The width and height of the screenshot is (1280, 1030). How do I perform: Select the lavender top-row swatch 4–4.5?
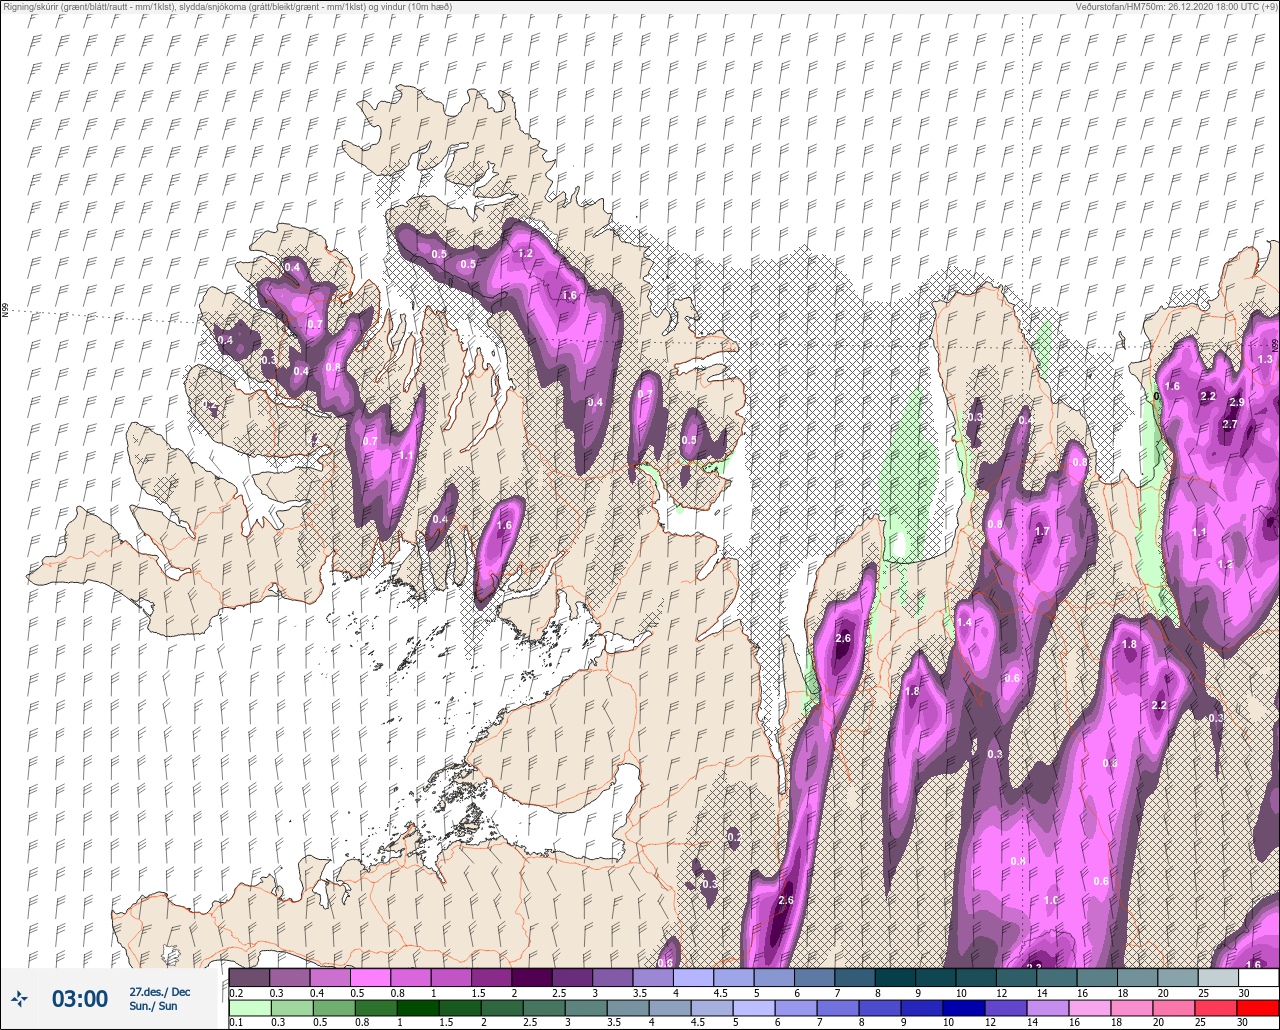coord(693,977)
